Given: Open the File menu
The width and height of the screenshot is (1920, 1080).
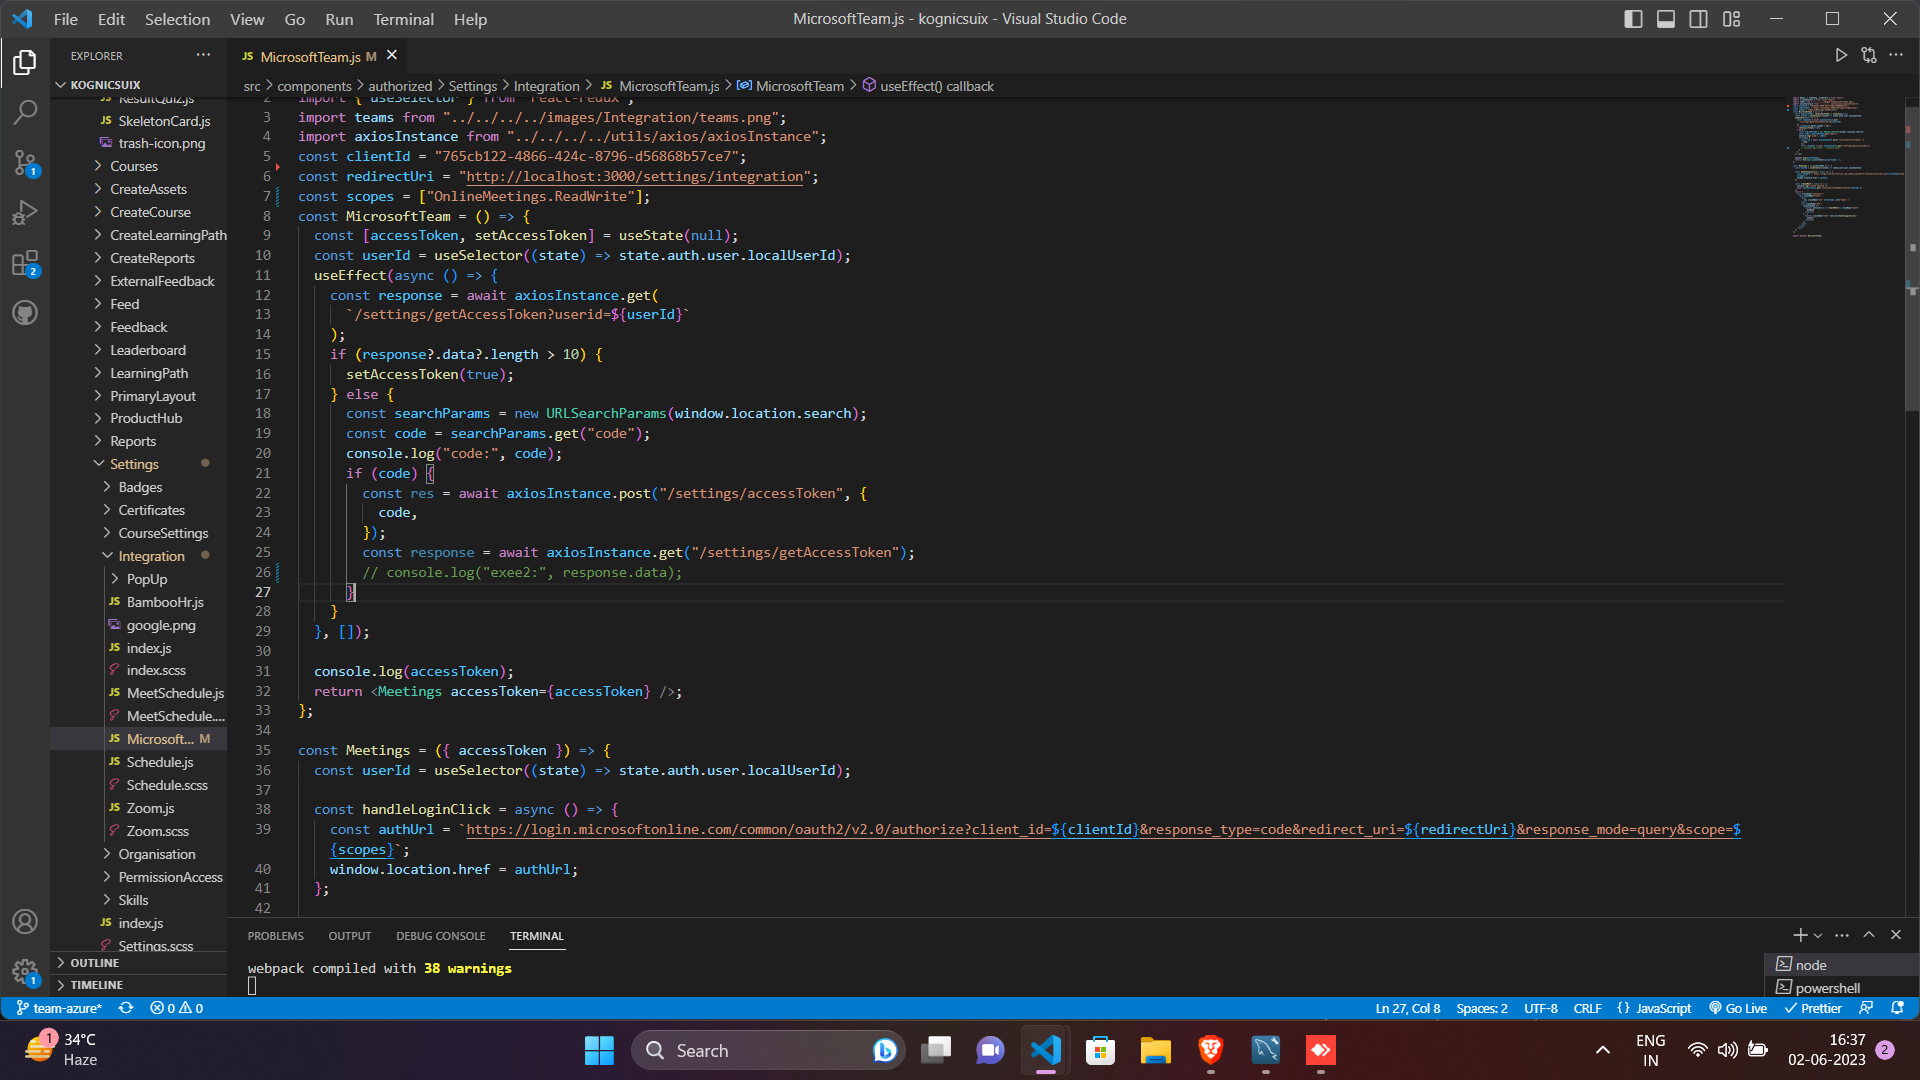Looking at the screenshot, I should pyautogui.click(x=66, y=19).
